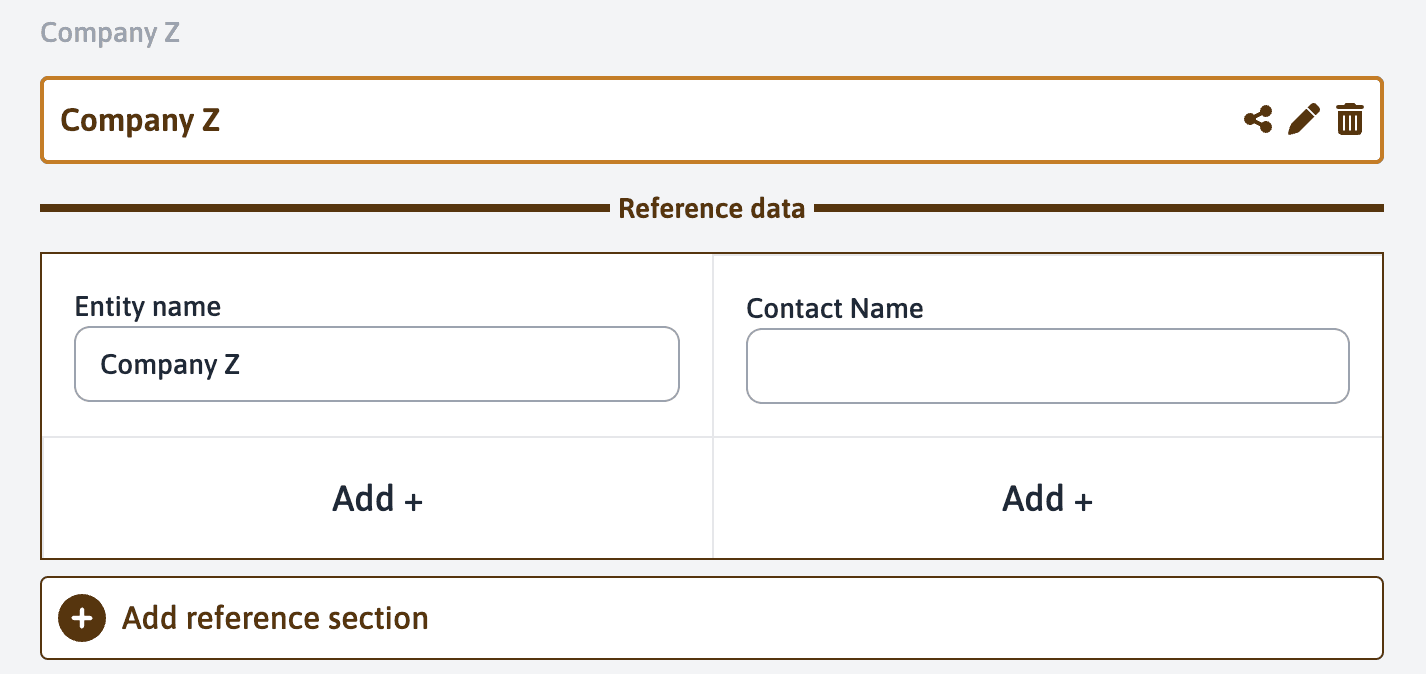The height and width of the screenshot is (674, 1426).
Task: Click the share icon for Company Z
Action: click(1258, 120)
